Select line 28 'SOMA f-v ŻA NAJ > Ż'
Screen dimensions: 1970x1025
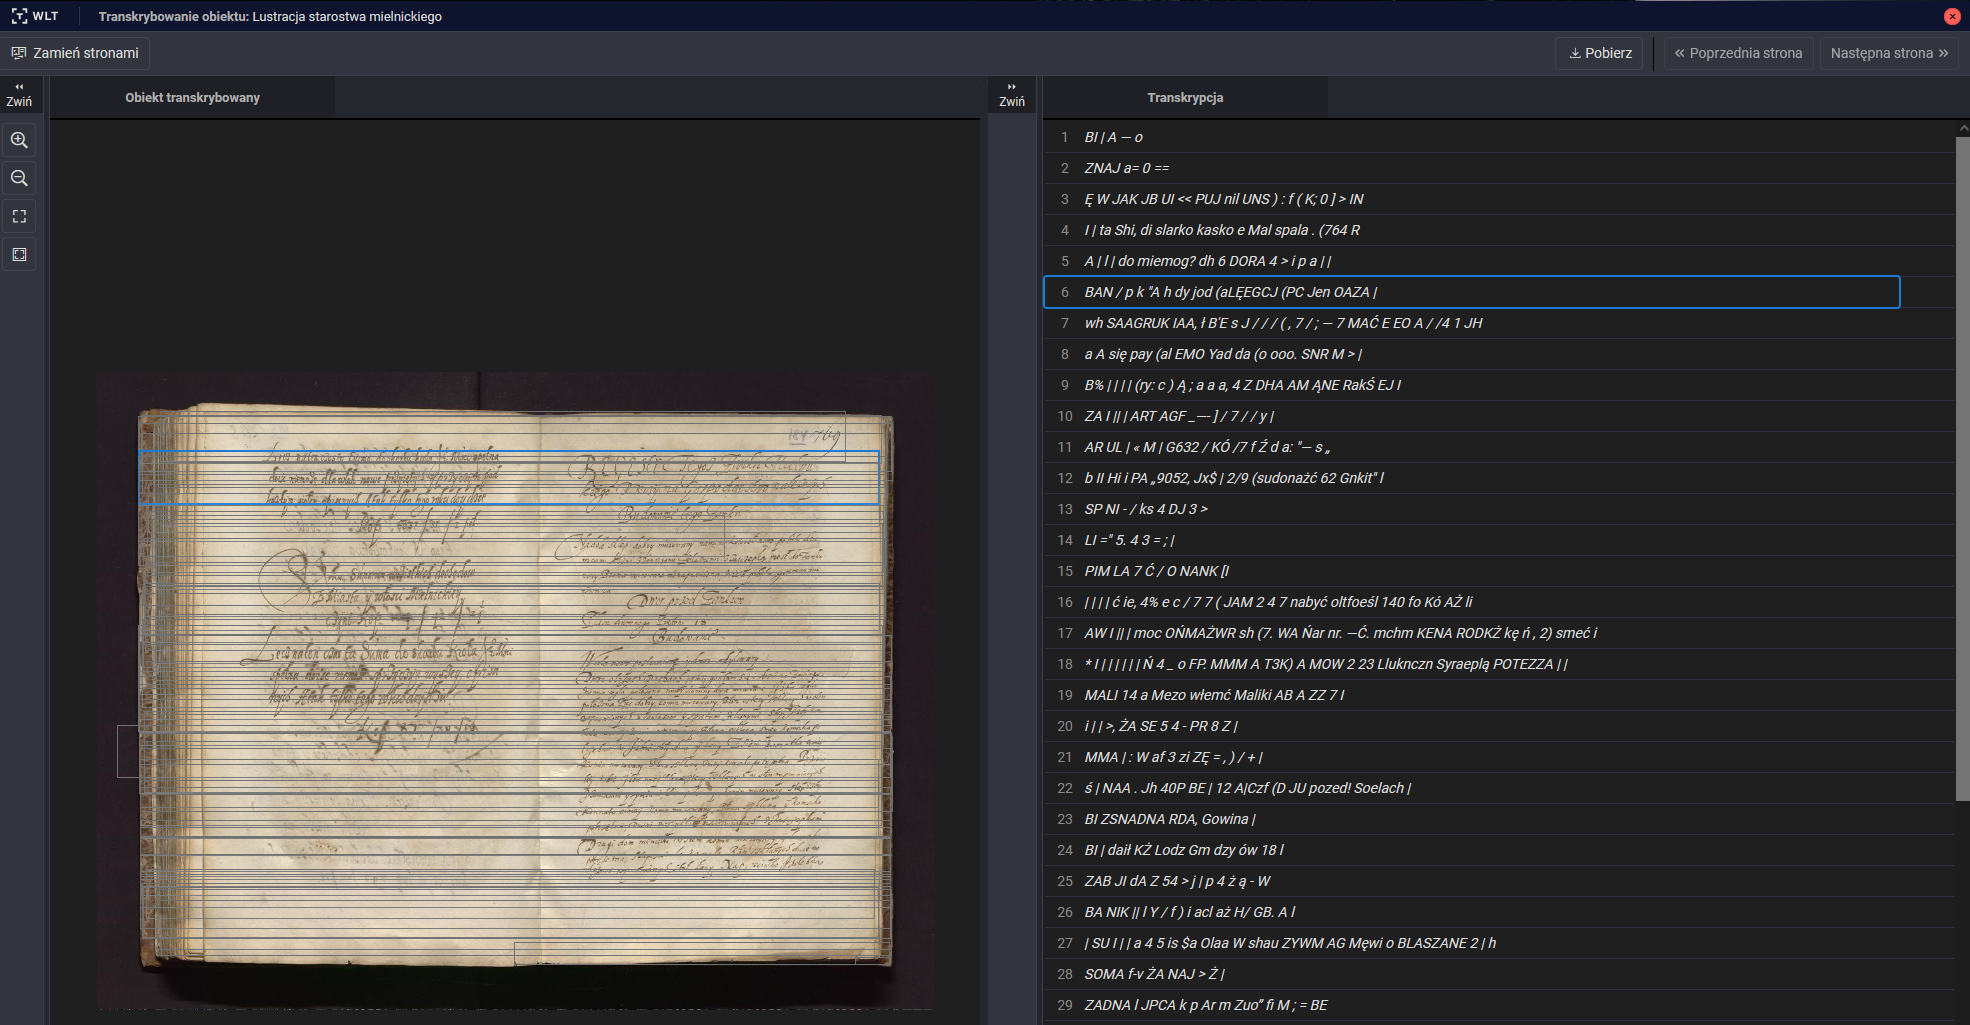point(1498,974)
